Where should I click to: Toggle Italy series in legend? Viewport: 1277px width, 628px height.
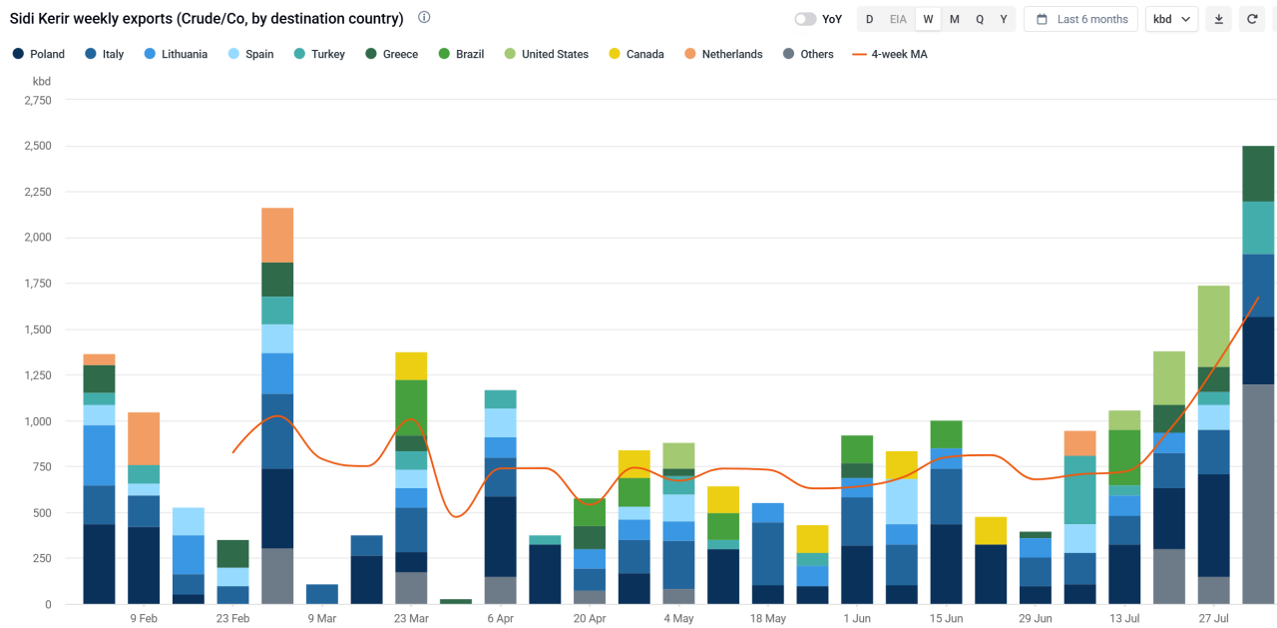click(x=105, y=54)
